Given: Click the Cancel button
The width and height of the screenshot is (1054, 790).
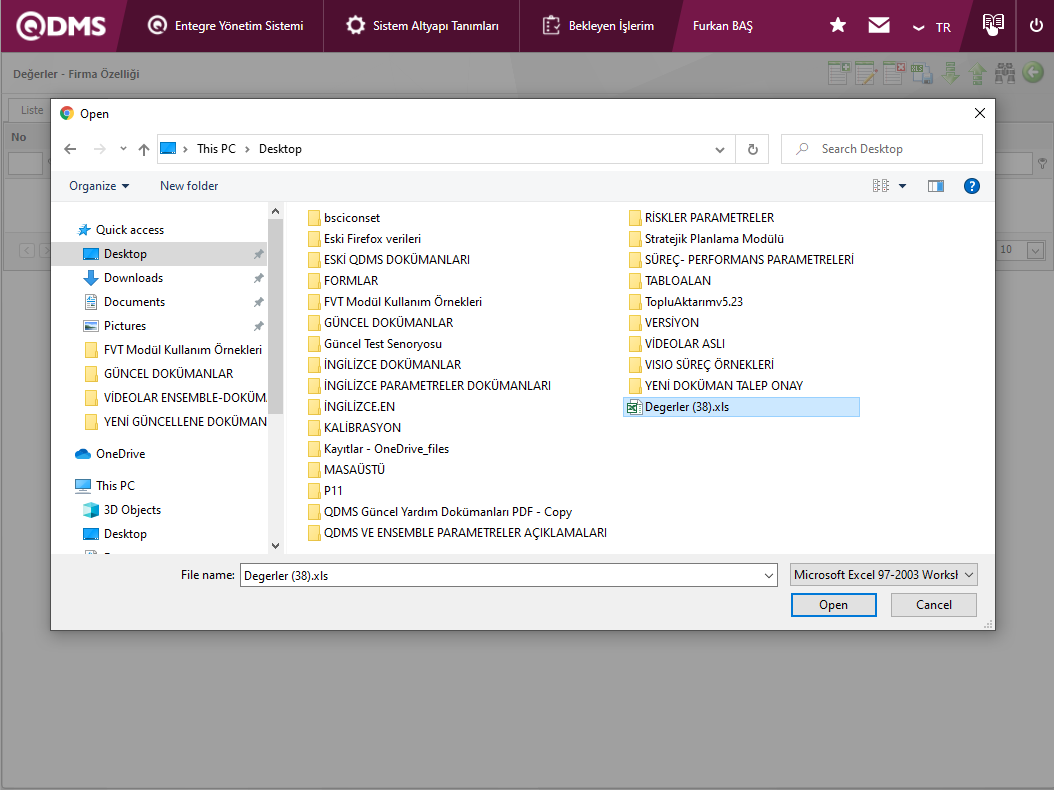Looking at the screenshot, I should click(x=934, y=605).
